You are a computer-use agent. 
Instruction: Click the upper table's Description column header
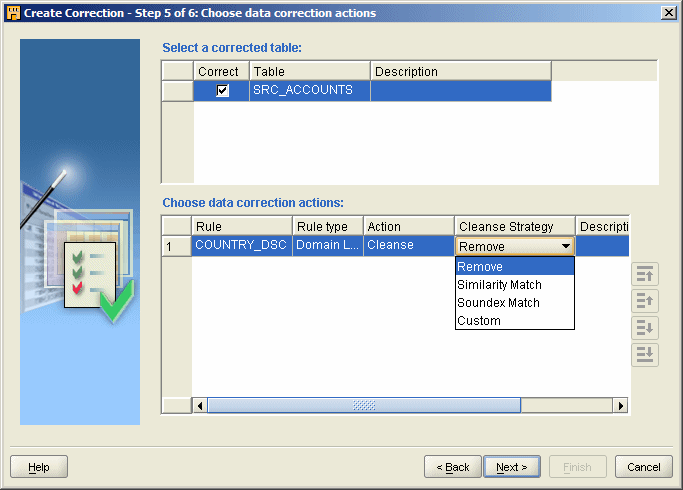(461, 71)
